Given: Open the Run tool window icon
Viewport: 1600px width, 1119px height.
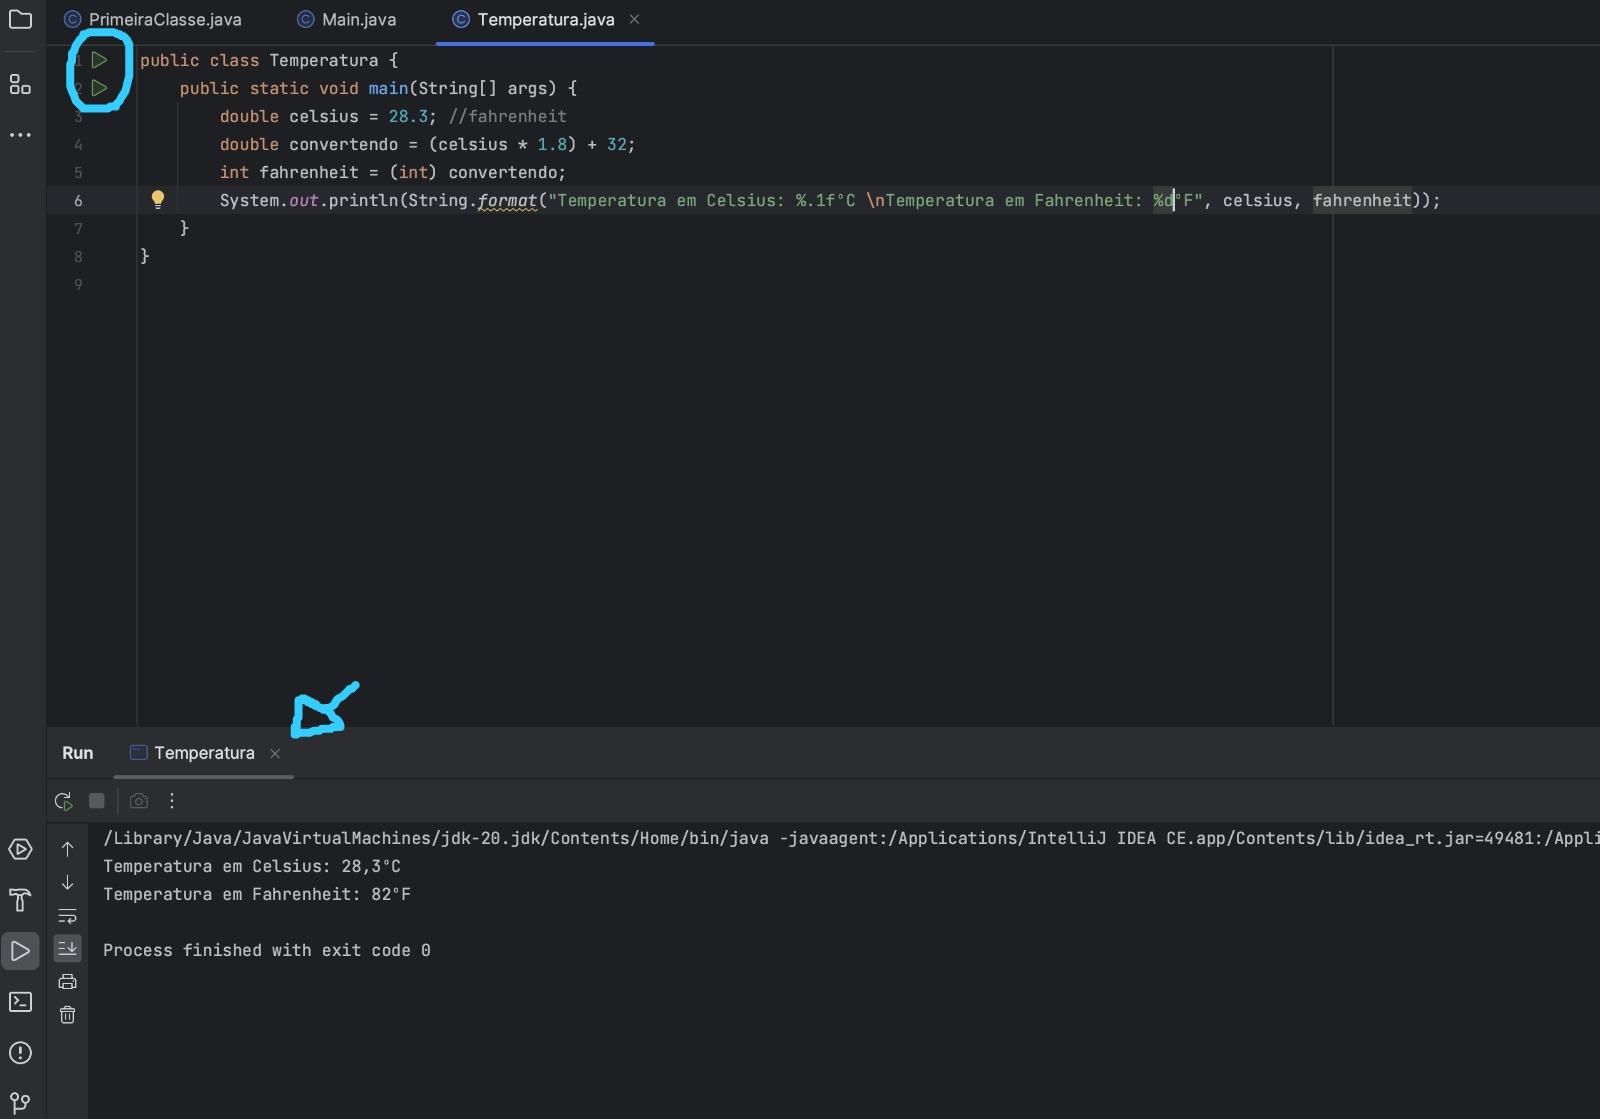Looking at the screenshot, I should (20, 950).
